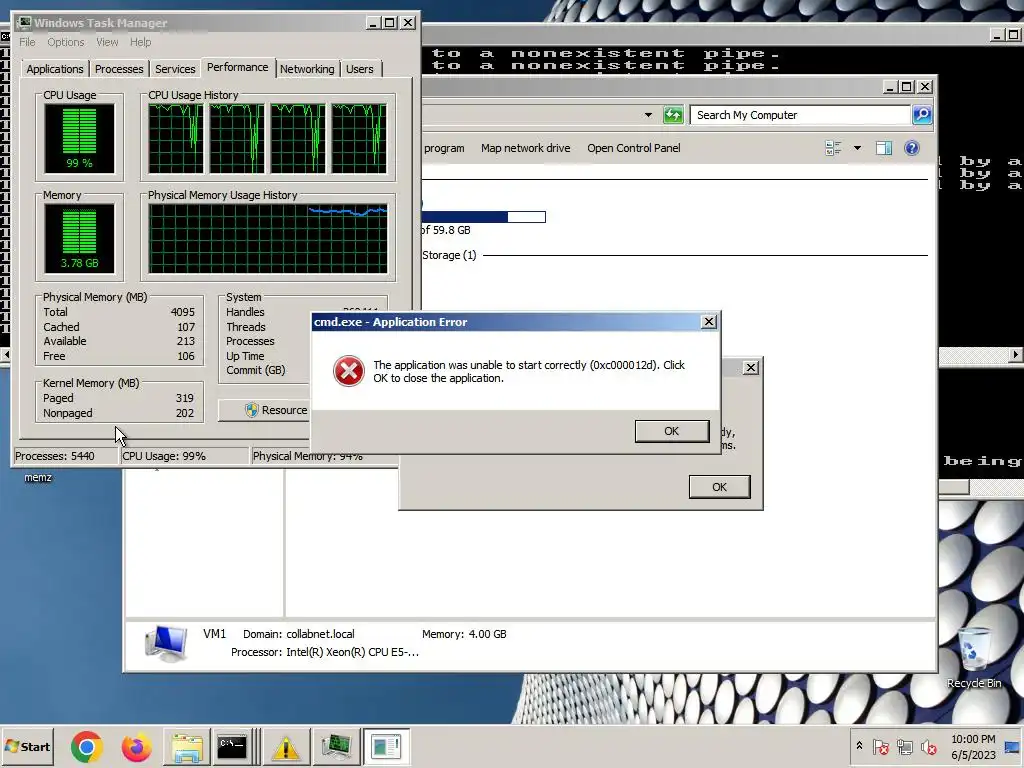Screen dimensions: 1024x768
Task: Click the Storage (1) group header
Action: (x=449, y=255)
